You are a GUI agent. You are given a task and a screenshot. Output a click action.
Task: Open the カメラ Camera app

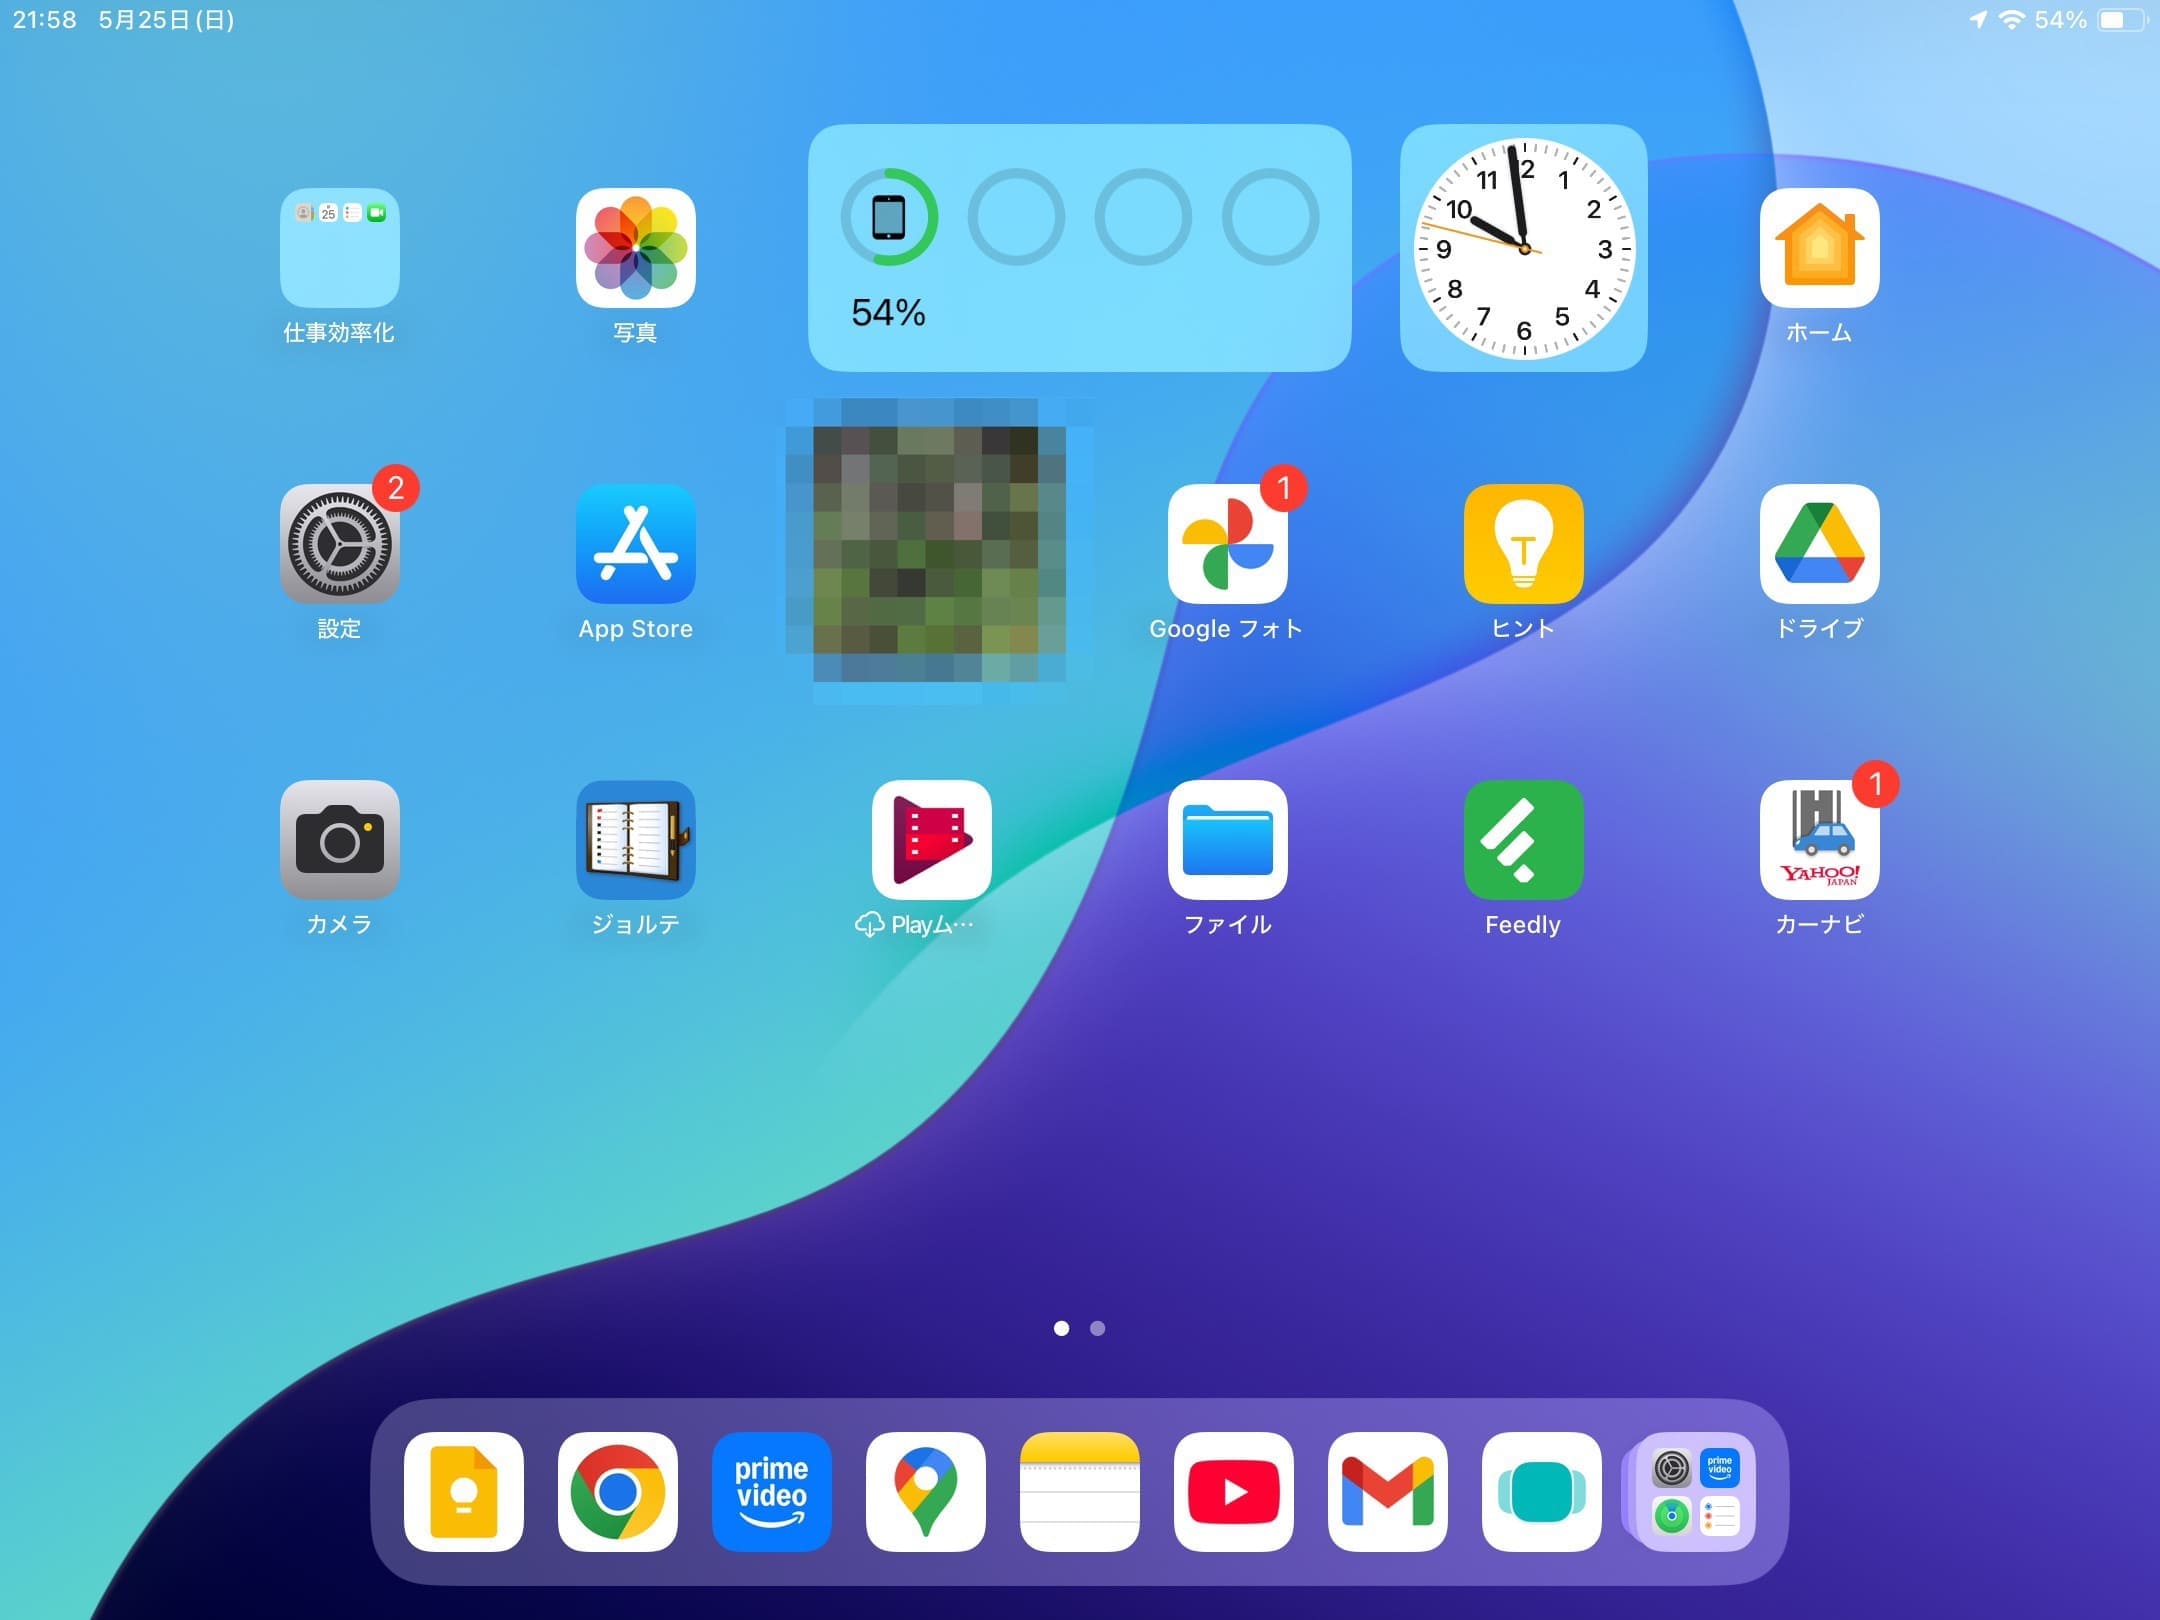point(340,840)
